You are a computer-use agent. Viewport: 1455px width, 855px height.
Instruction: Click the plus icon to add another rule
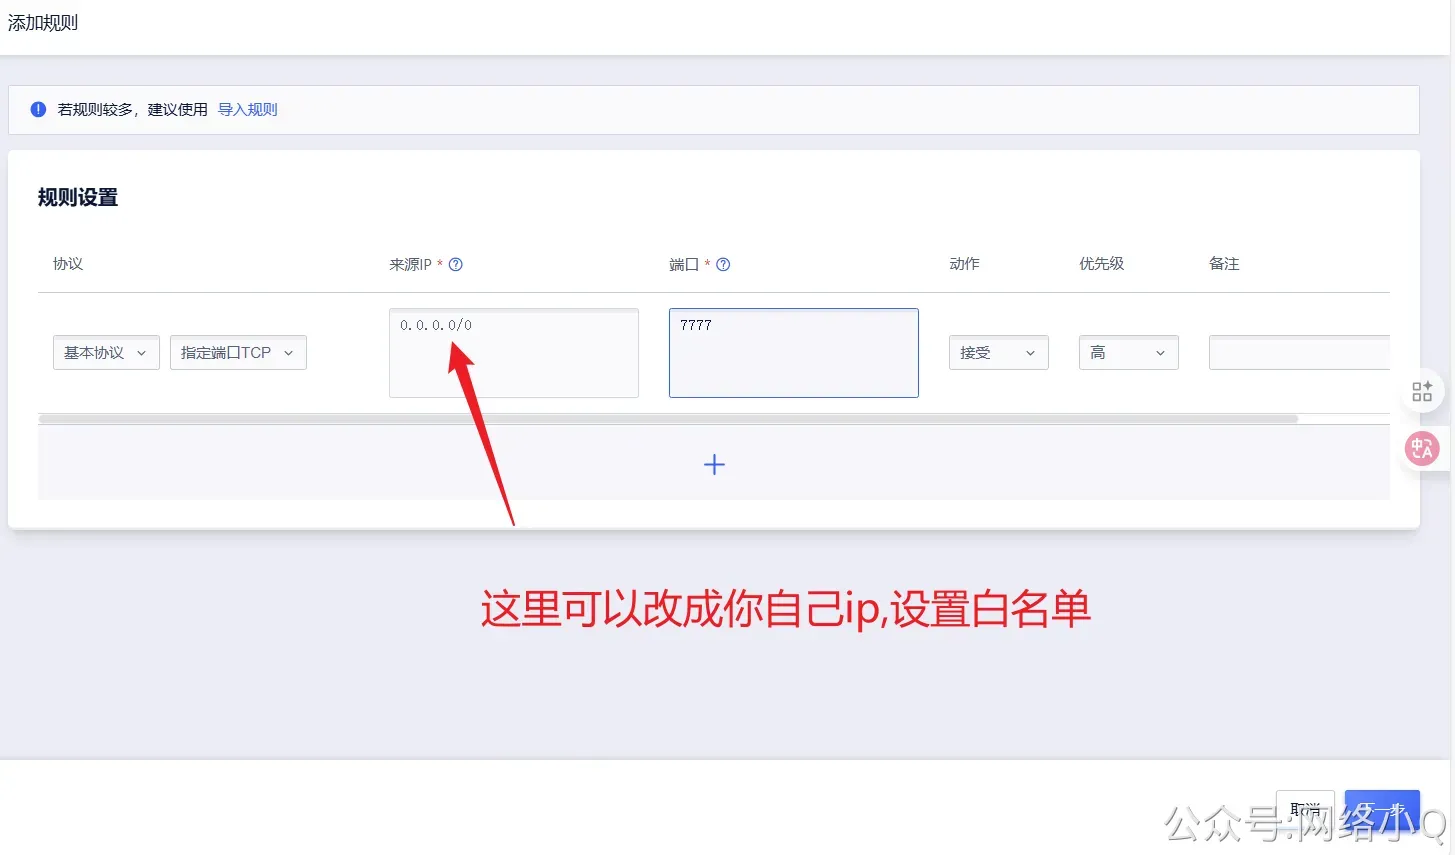(x=713, y=464)
